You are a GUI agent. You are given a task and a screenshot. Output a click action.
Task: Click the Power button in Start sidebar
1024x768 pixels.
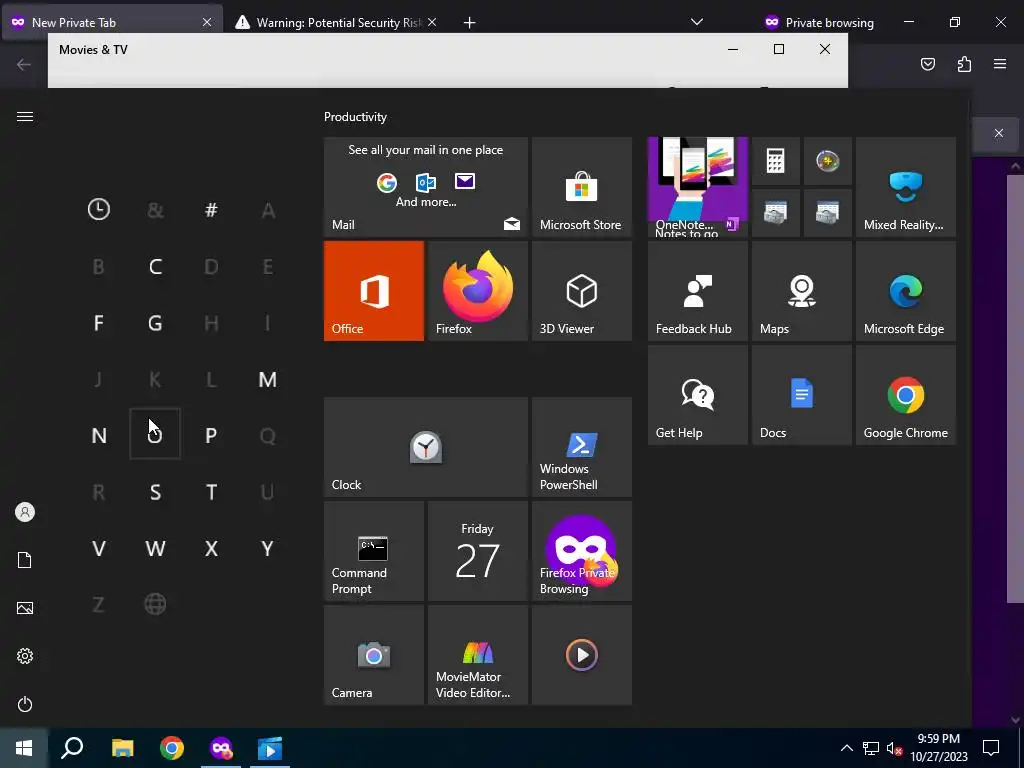point(25,704)
